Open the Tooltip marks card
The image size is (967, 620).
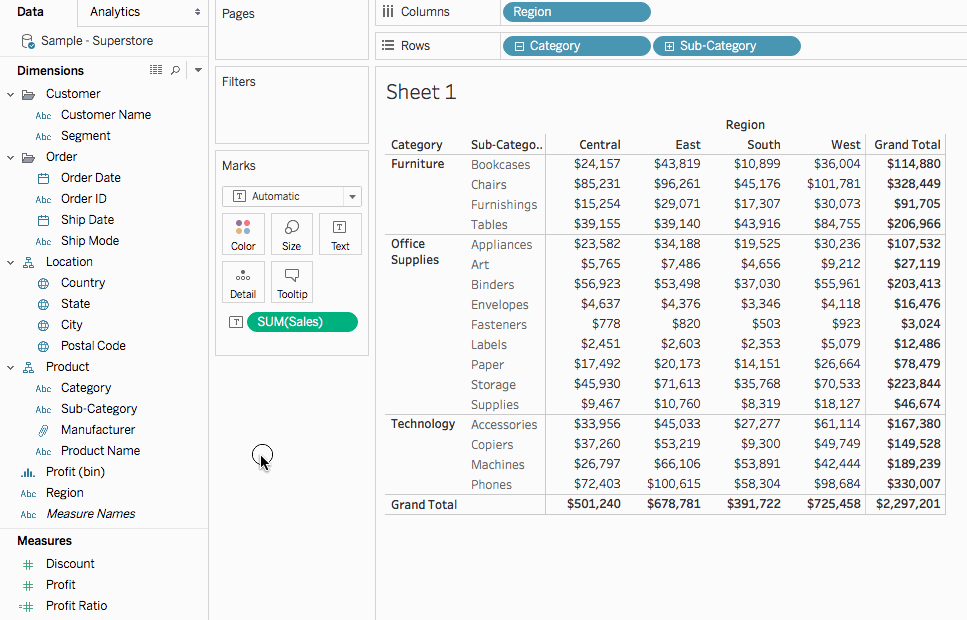[291, 282]
